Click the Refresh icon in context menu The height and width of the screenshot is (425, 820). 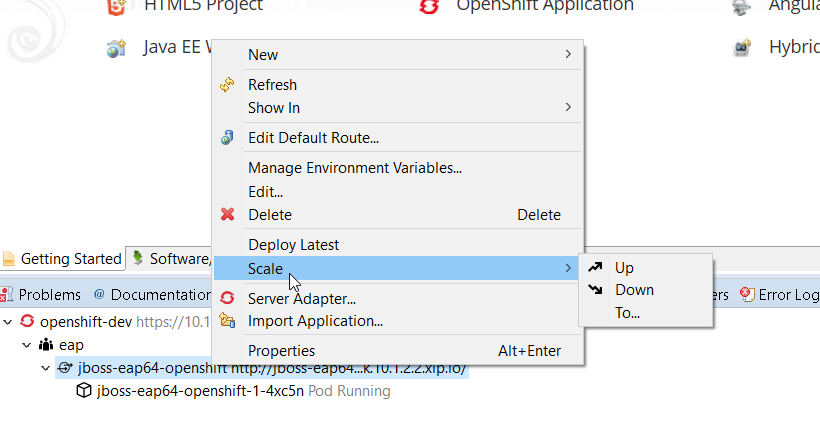227,85
